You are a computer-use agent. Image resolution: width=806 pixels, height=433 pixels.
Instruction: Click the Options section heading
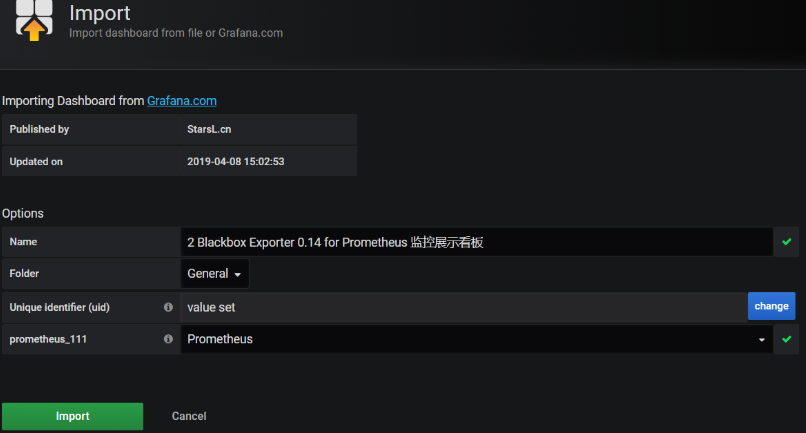tap(23, 213)
